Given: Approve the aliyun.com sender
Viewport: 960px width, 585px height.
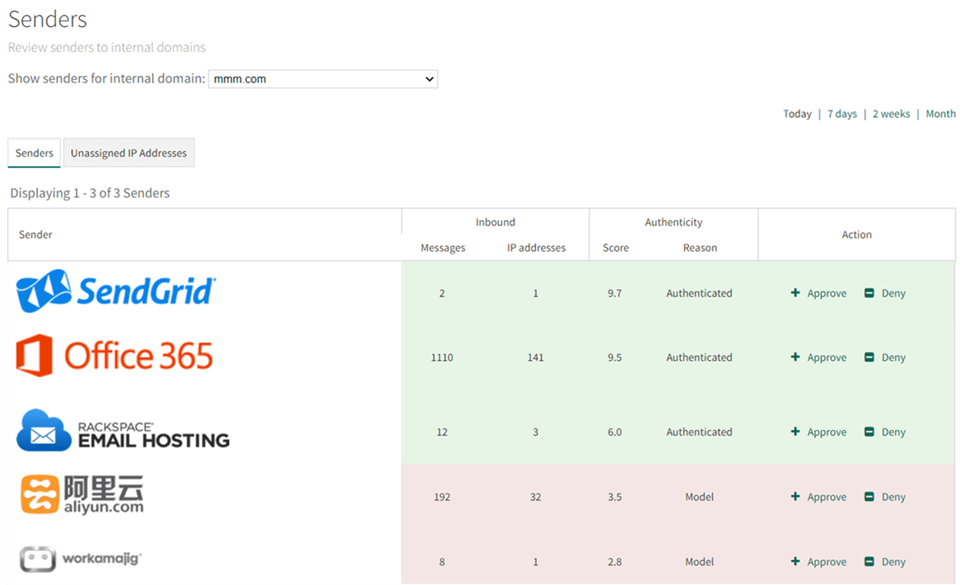Looking at the screenshot, I should click(819, 497).
